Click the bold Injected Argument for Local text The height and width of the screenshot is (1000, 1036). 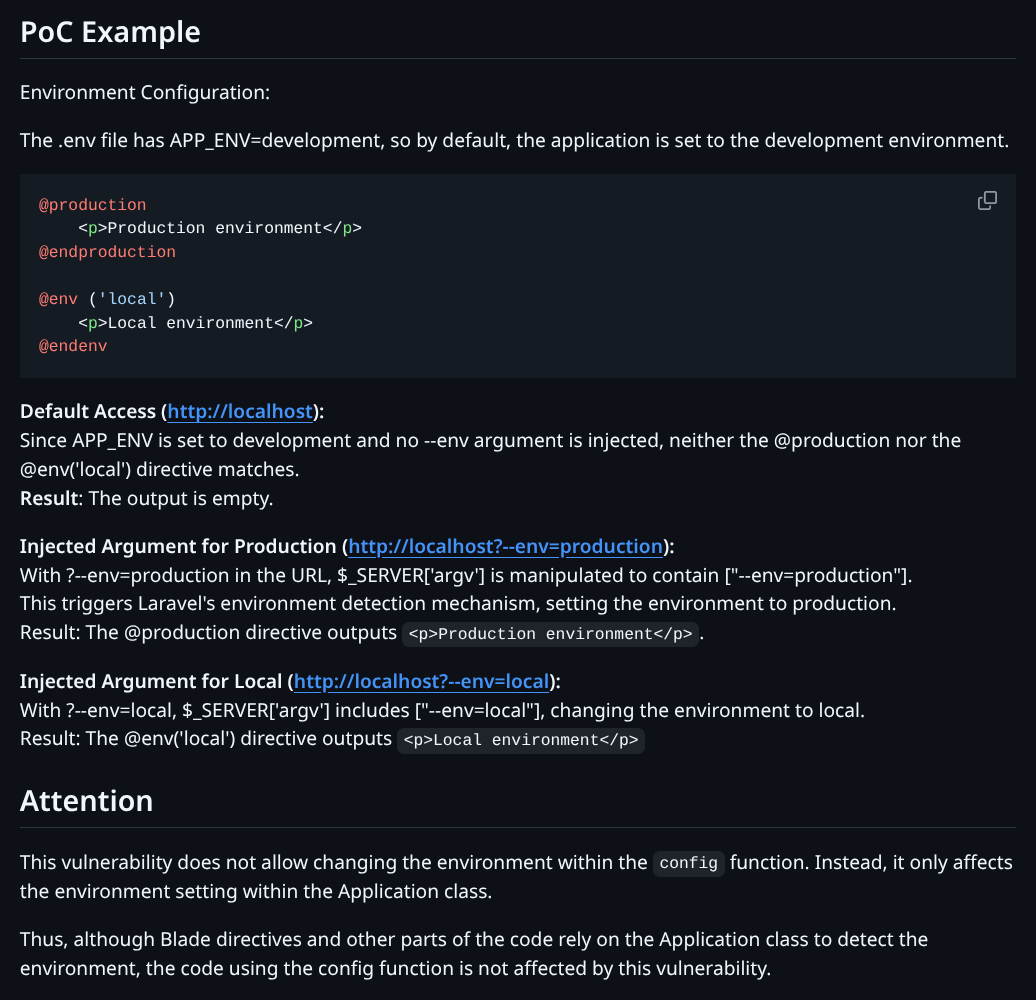point(151,682)
